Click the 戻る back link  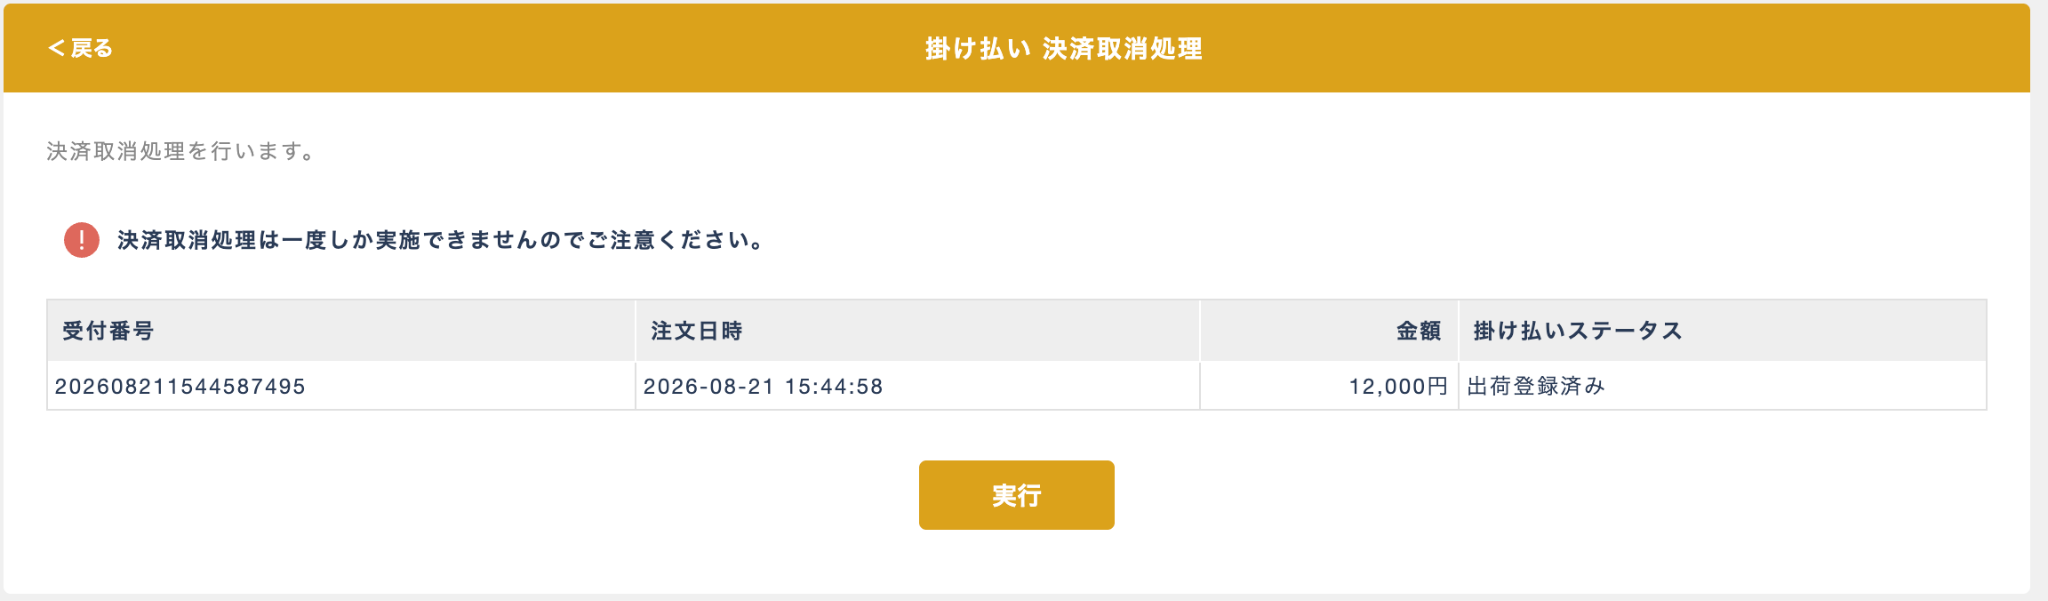coord(80,48)
